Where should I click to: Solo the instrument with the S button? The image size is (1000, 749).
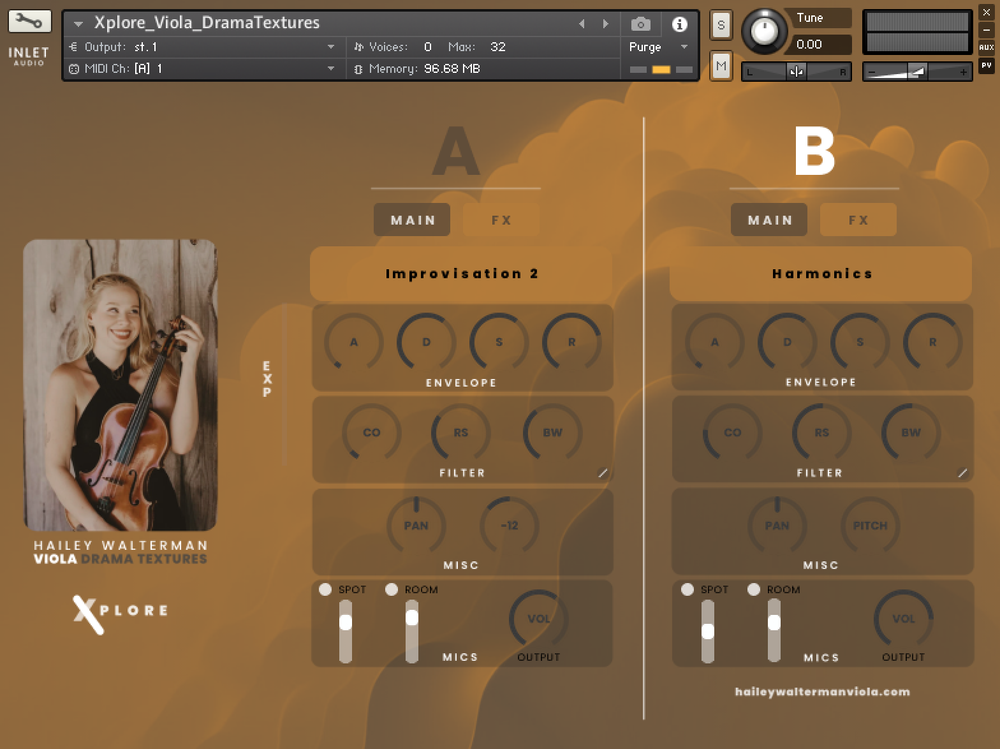(x=720, y=24)
